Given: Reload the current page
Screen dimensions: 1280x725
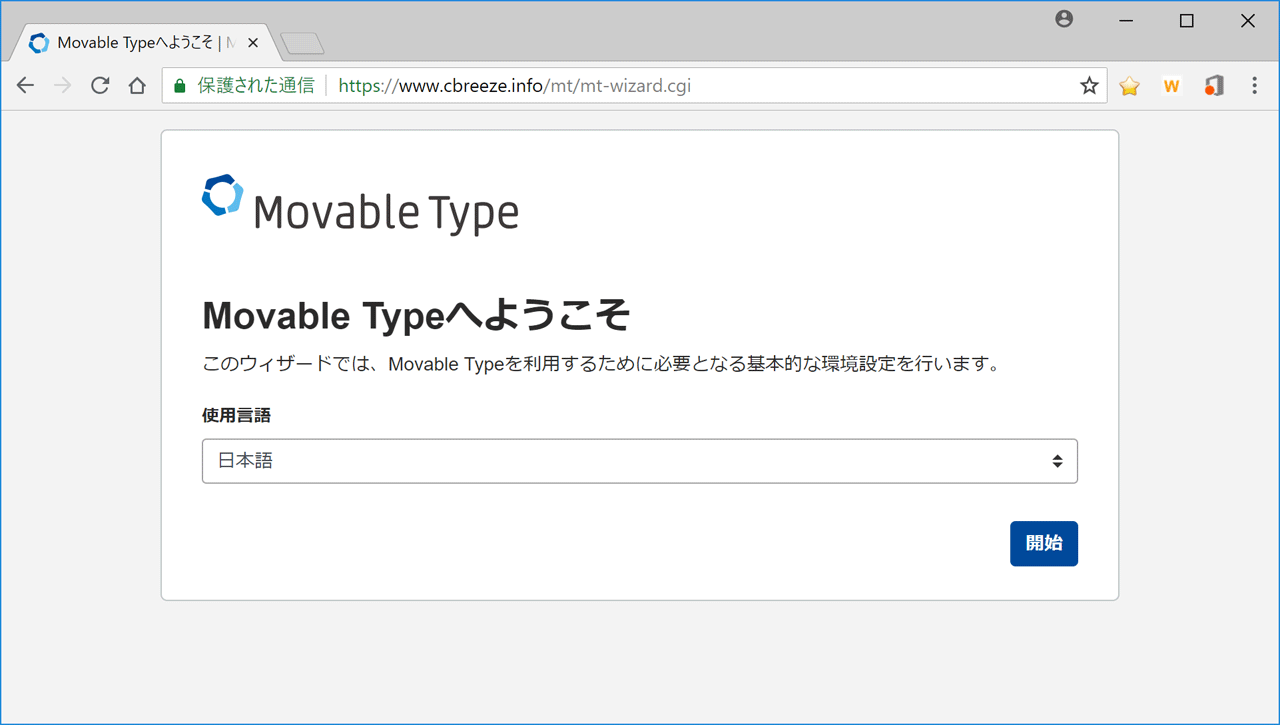Looking at the screenshot, I should click(x=100, y=86).
